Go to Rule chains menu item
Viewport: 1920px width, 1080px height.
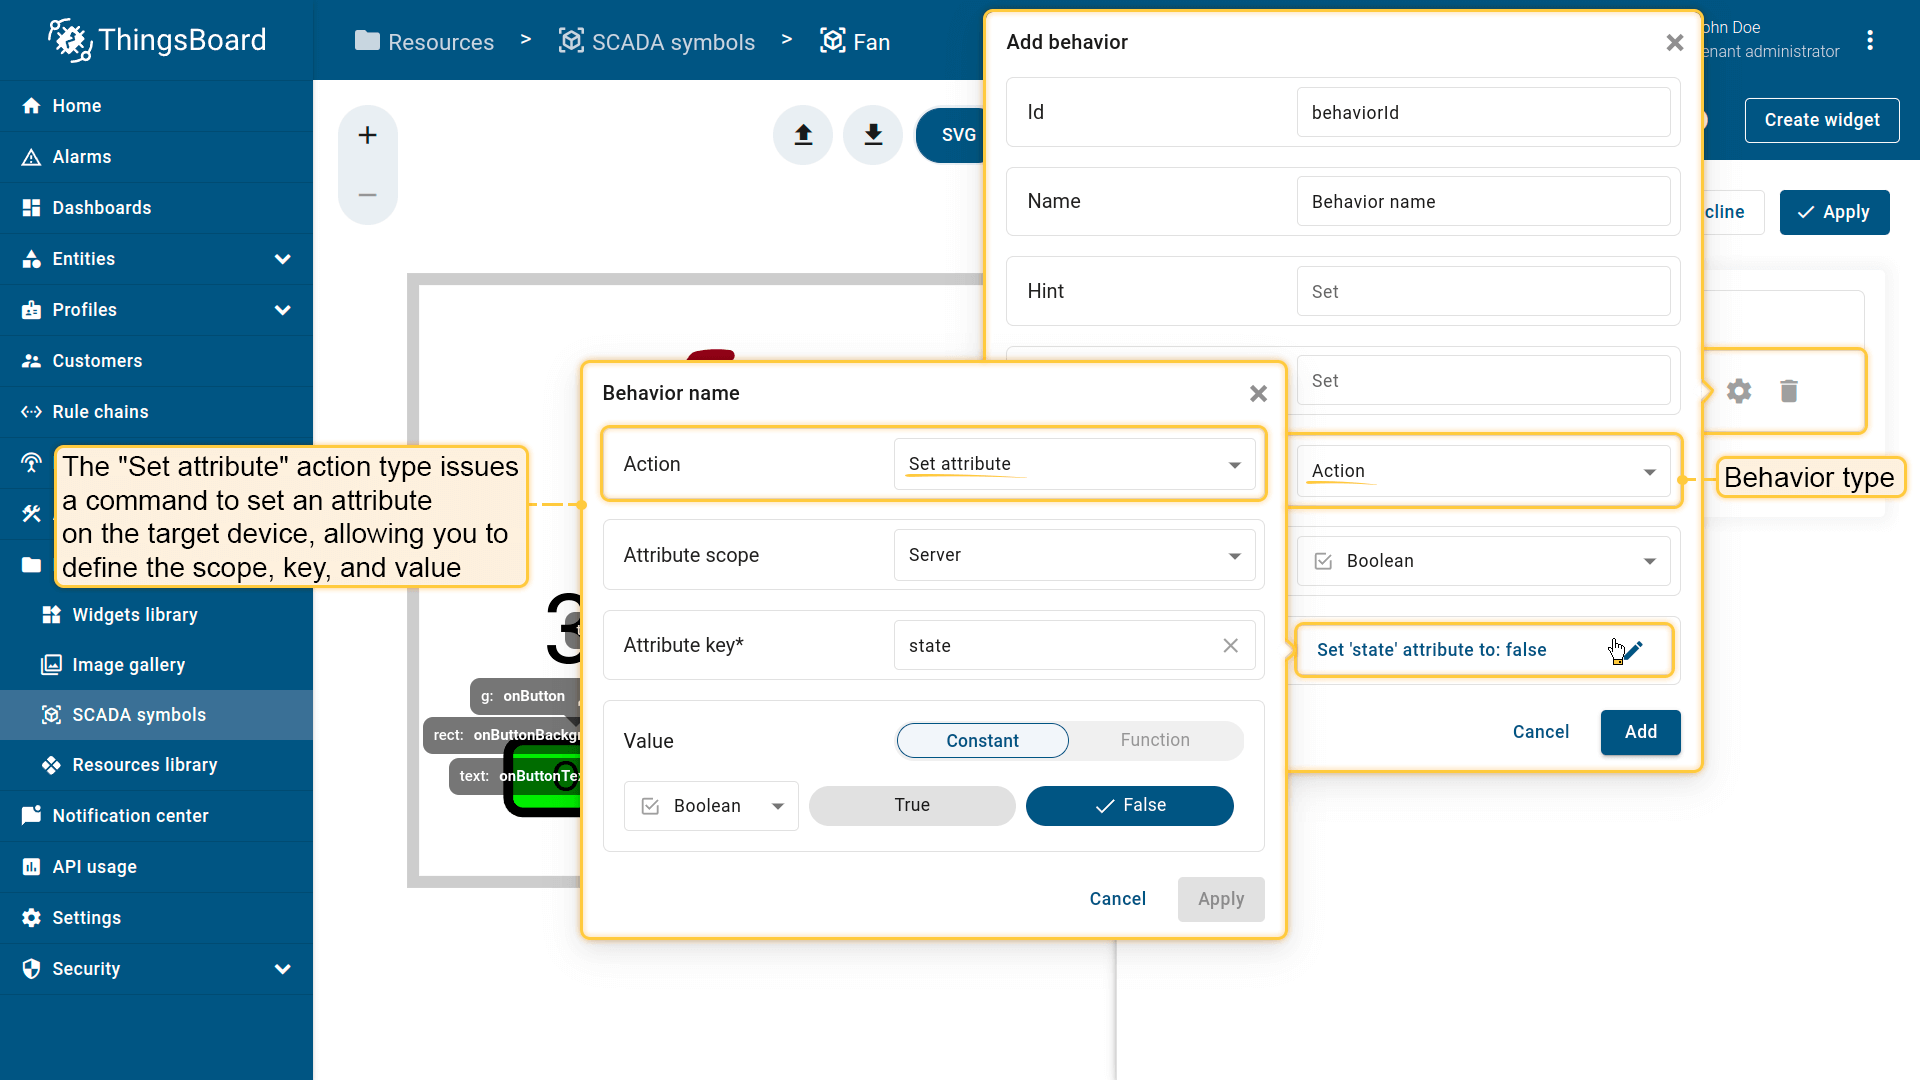click(100, 412)
